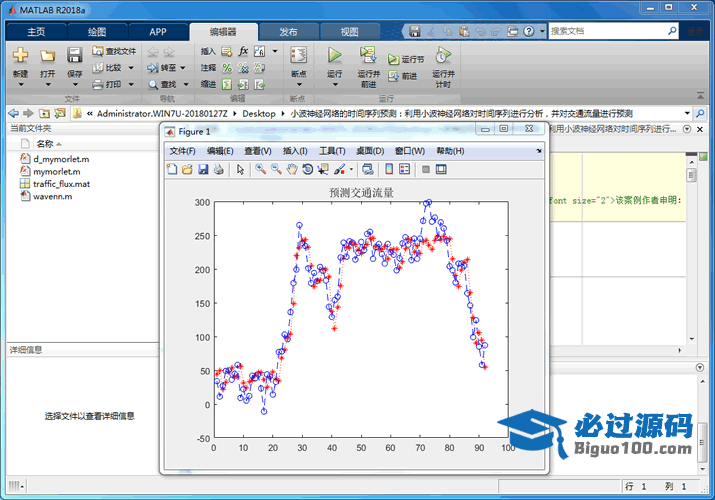Click the help question mark icon
The width and height of the screenshot is (715, 500).
[528, 31]
